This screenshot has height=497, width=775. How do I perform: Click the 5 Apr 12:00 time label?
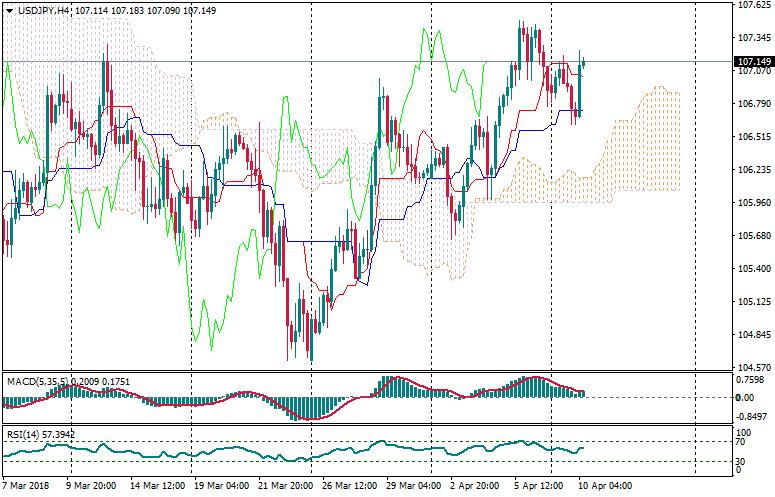(x=540, y=486)
